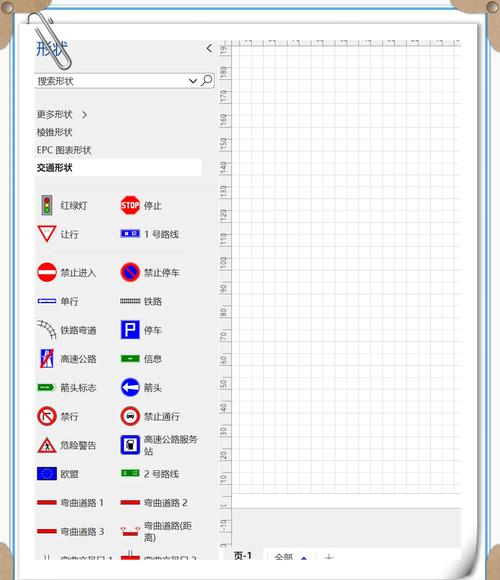Image resolution: width=500 pixels, height=580 pixels.
Task: Open the 棱锥形状 stencil
Action: pyautogui.click(x=54, y=132)
